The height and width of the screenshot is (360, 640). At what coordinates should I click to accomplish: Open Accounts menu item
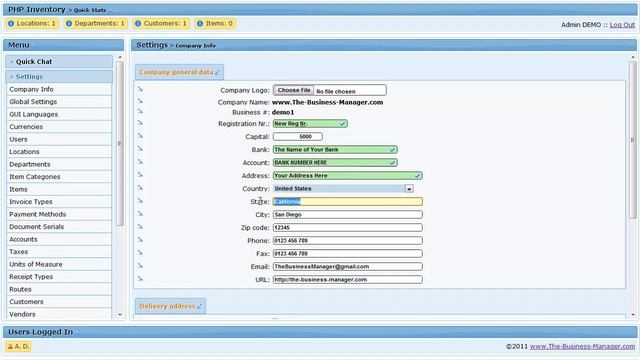coord(59,239)
